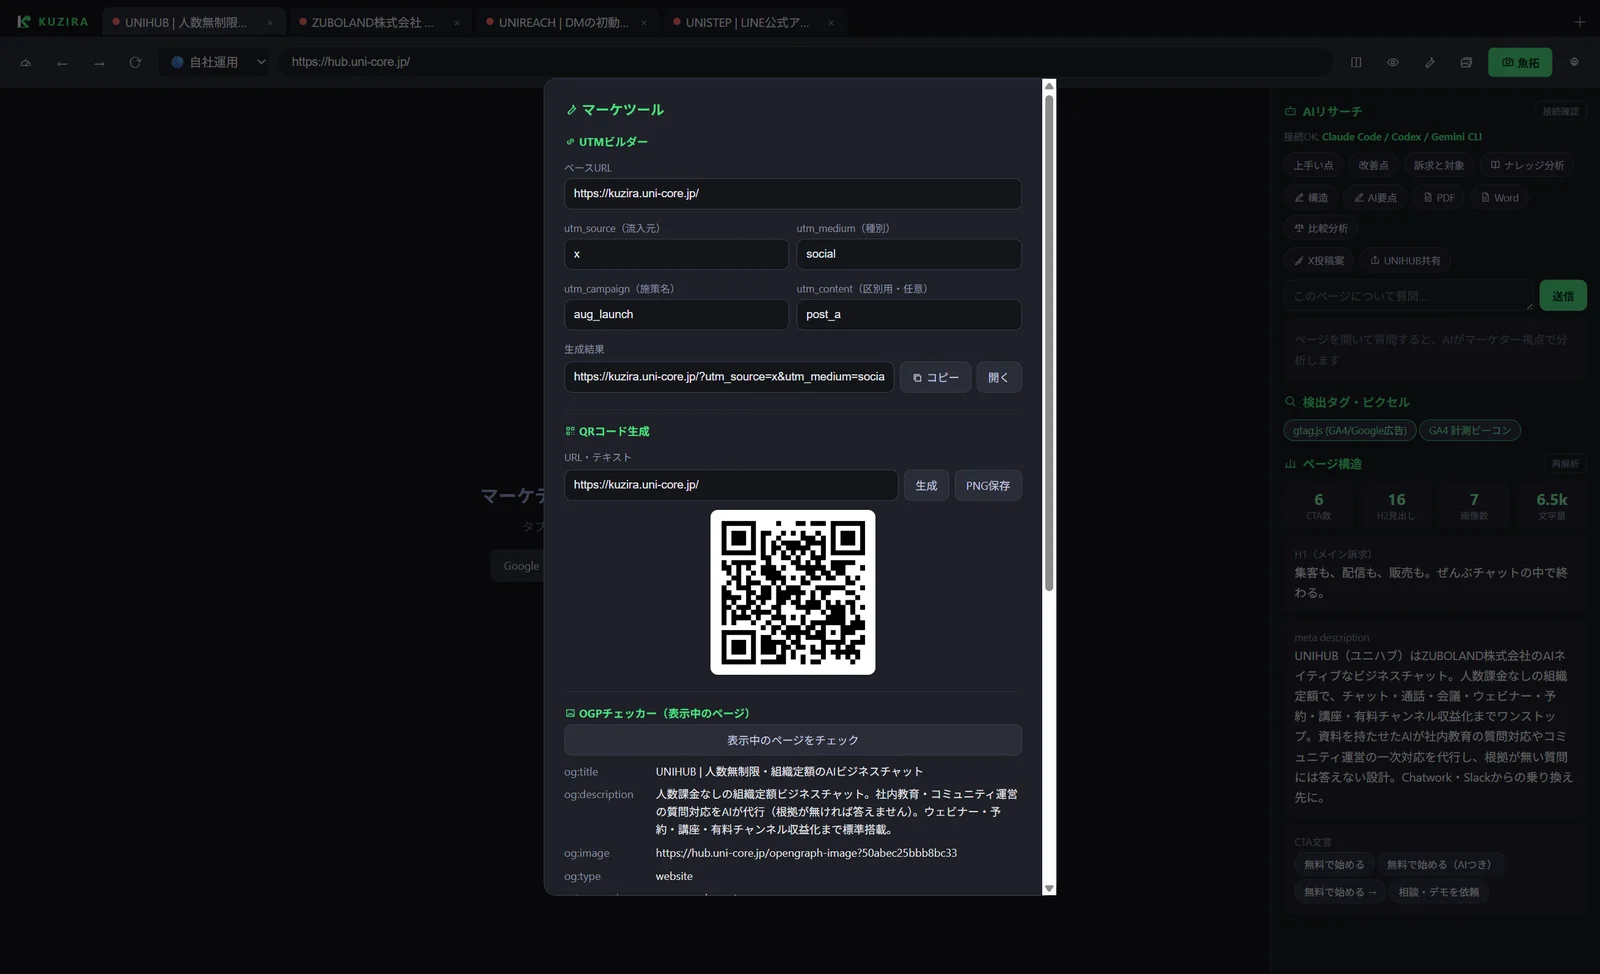Image resolution: width=1600 pixels, height=974 pixels.
Task: Click the 無料で始める（AIつき） CTA chip
Action: point(1441,865)
